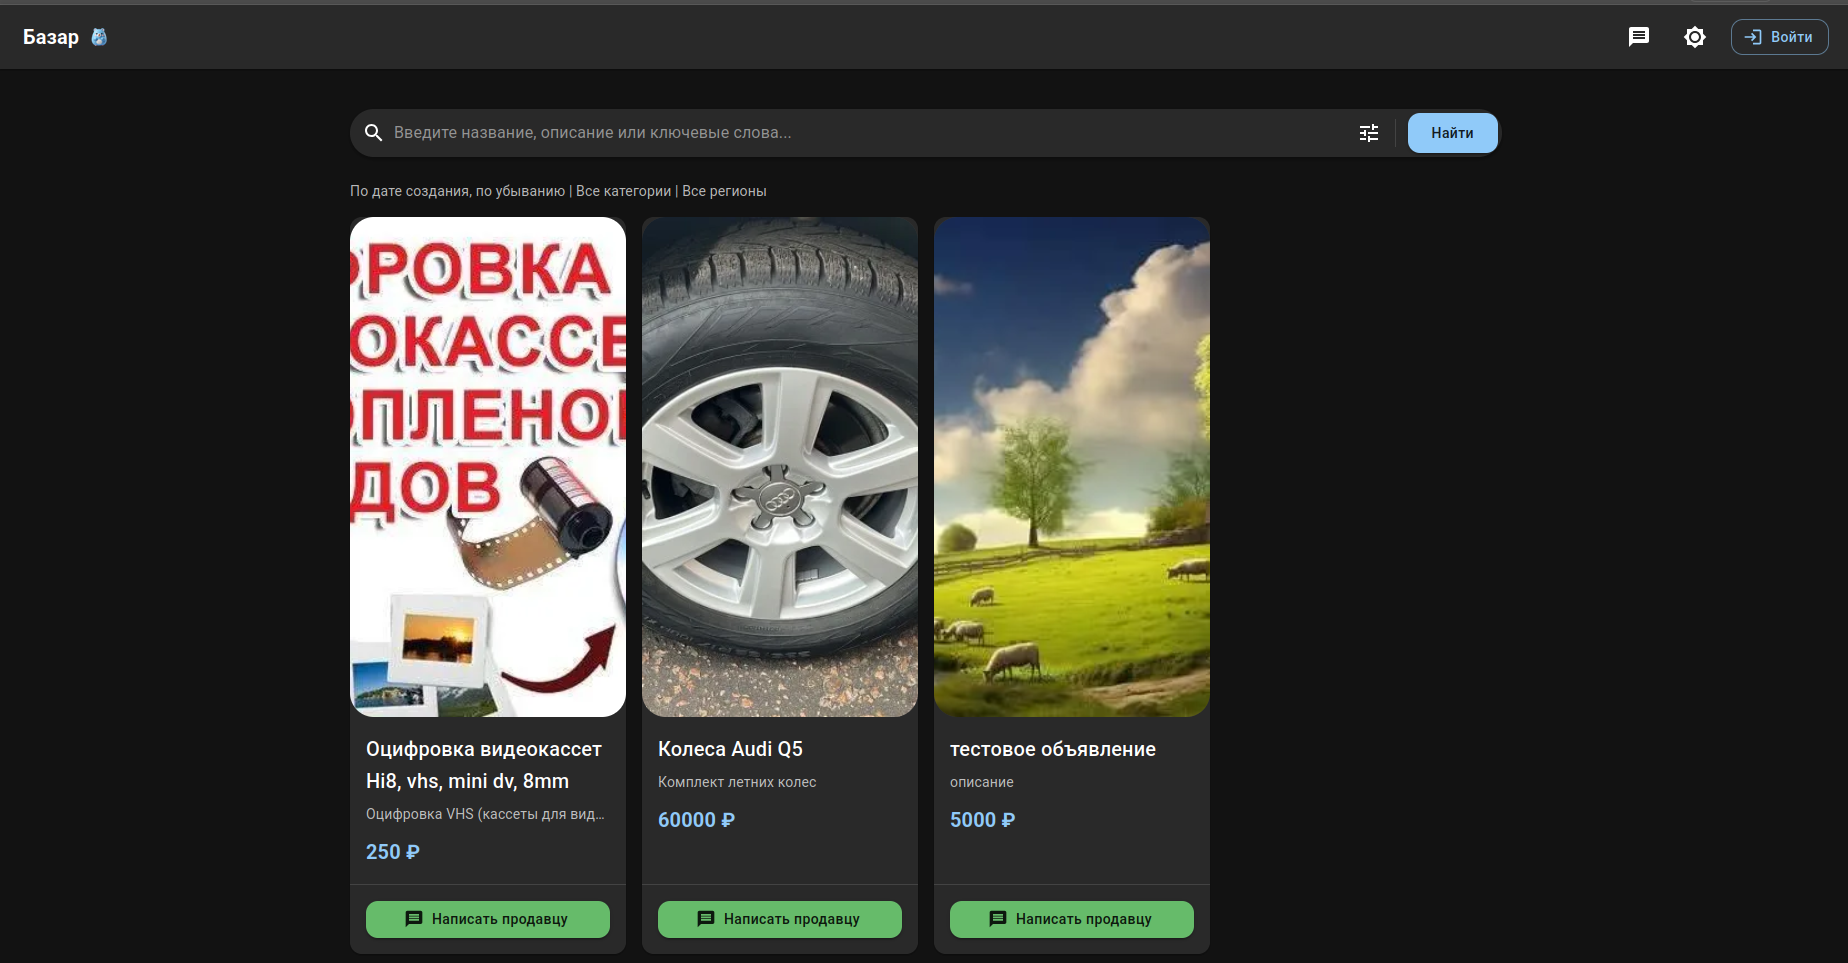Open the тестовое объявление listing title
Viewport: 1848px width, 963px height.
click(1053, 749)
